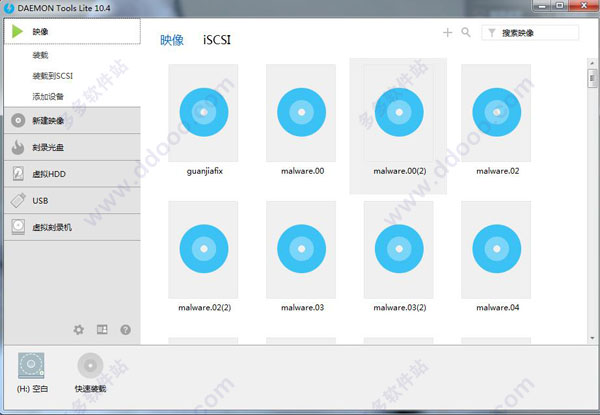Open the 装载 sidebar entry

(x=40, y=55)
